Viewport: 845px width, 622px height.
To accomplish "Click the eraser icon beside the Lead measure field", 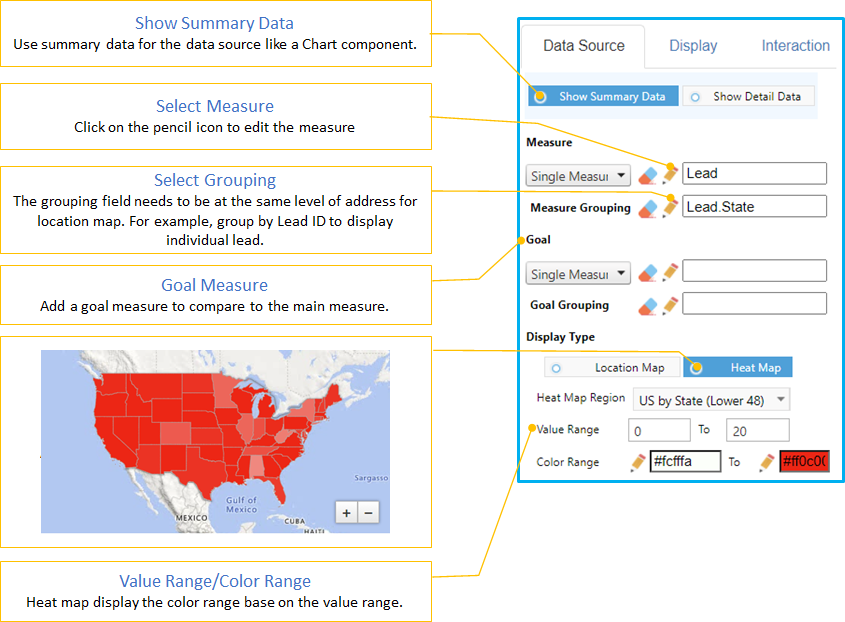I will 649,175.
